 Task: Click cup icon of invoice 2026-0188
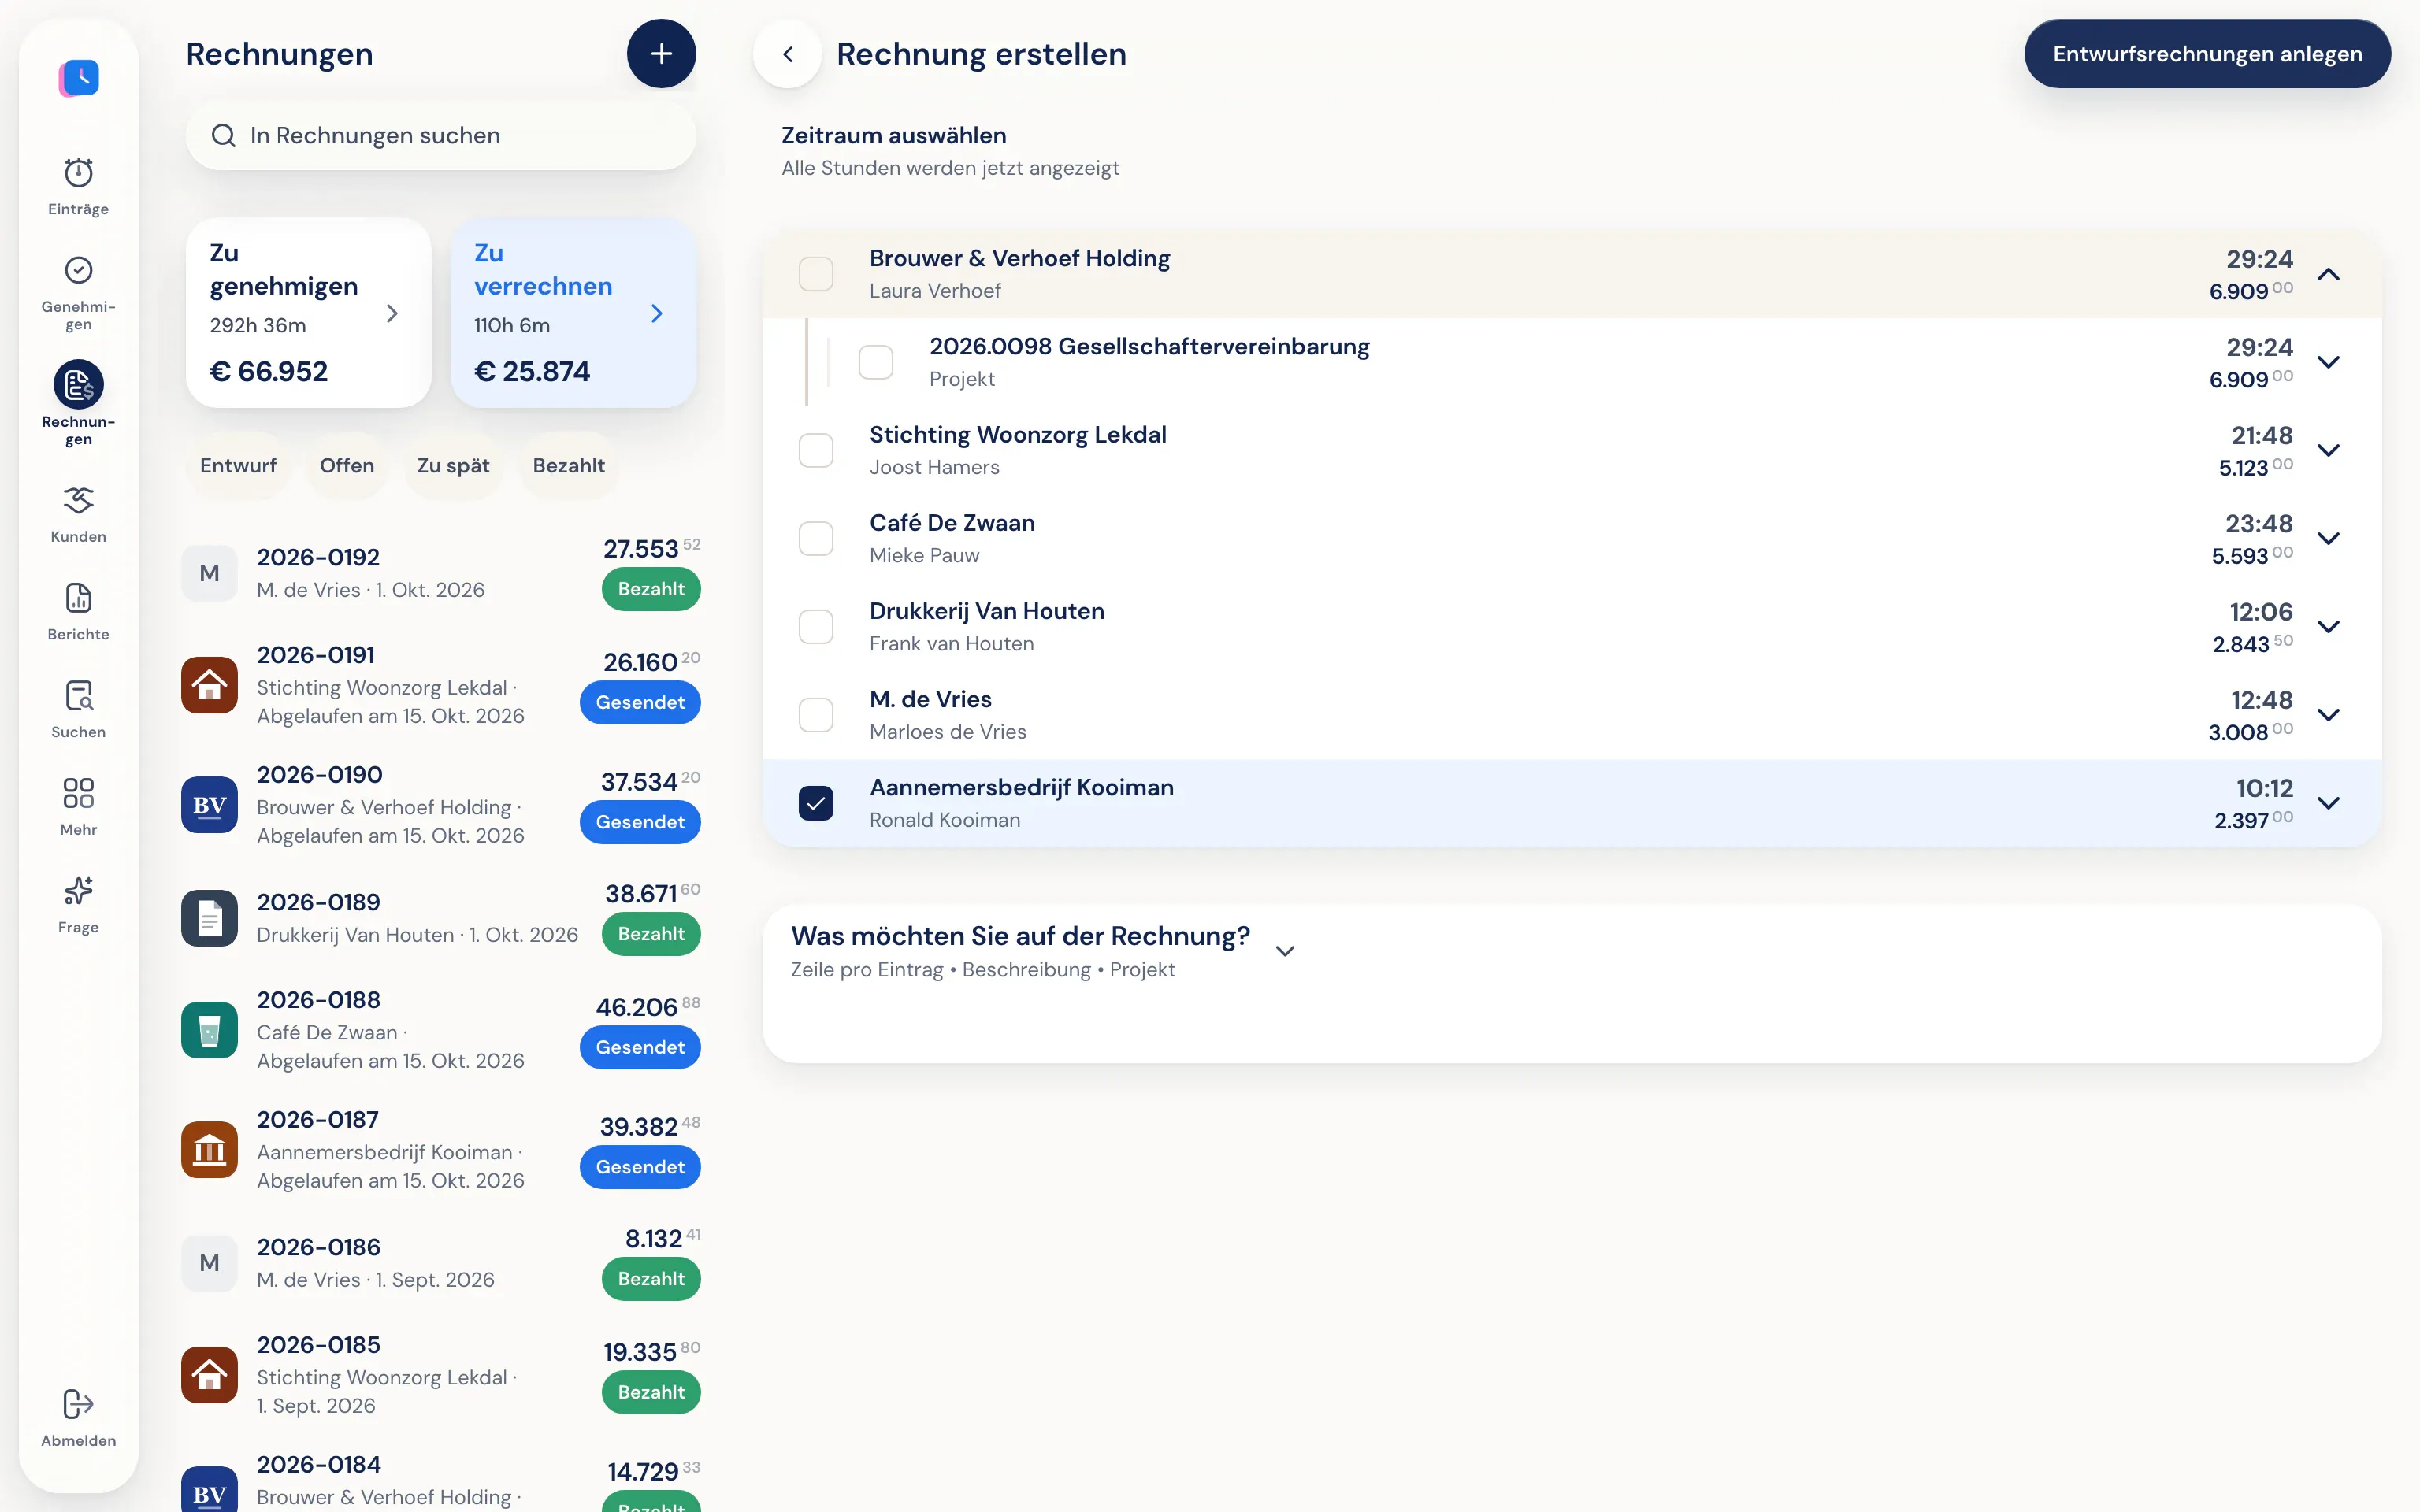pos(209,1030)
